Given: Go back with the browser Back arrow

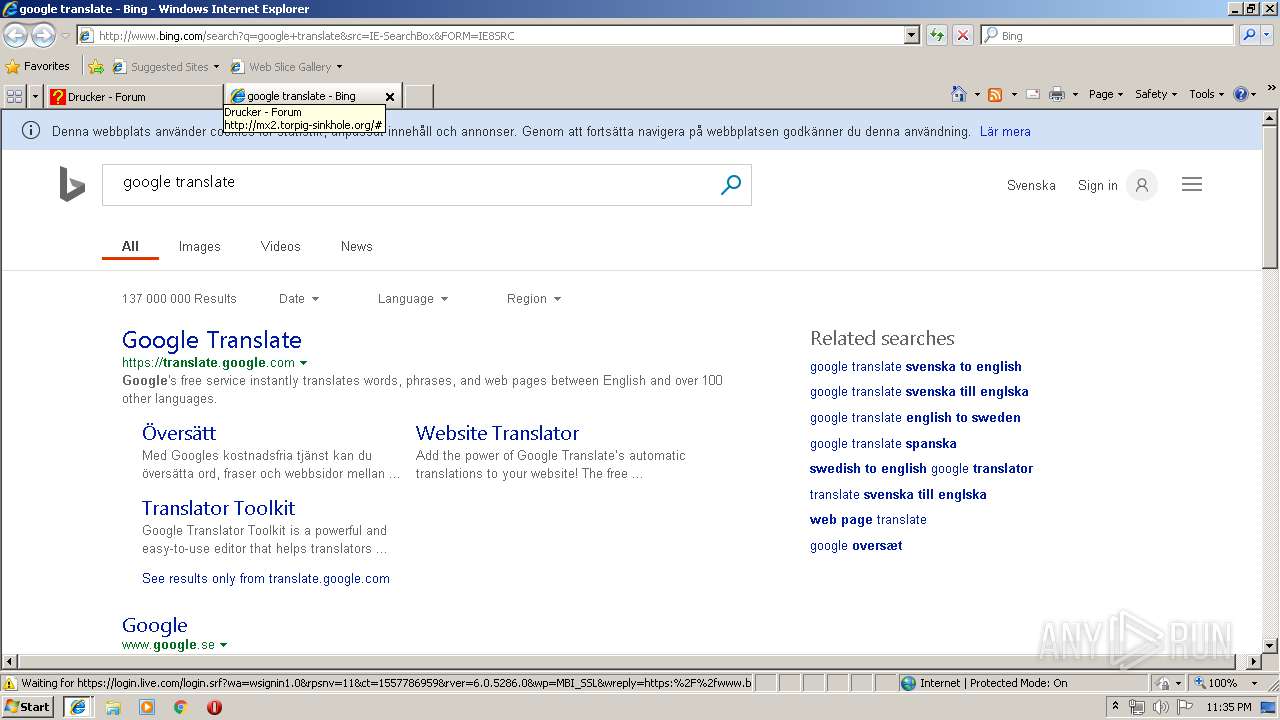Looking at the screenshot, I should (x=15, y=36).
